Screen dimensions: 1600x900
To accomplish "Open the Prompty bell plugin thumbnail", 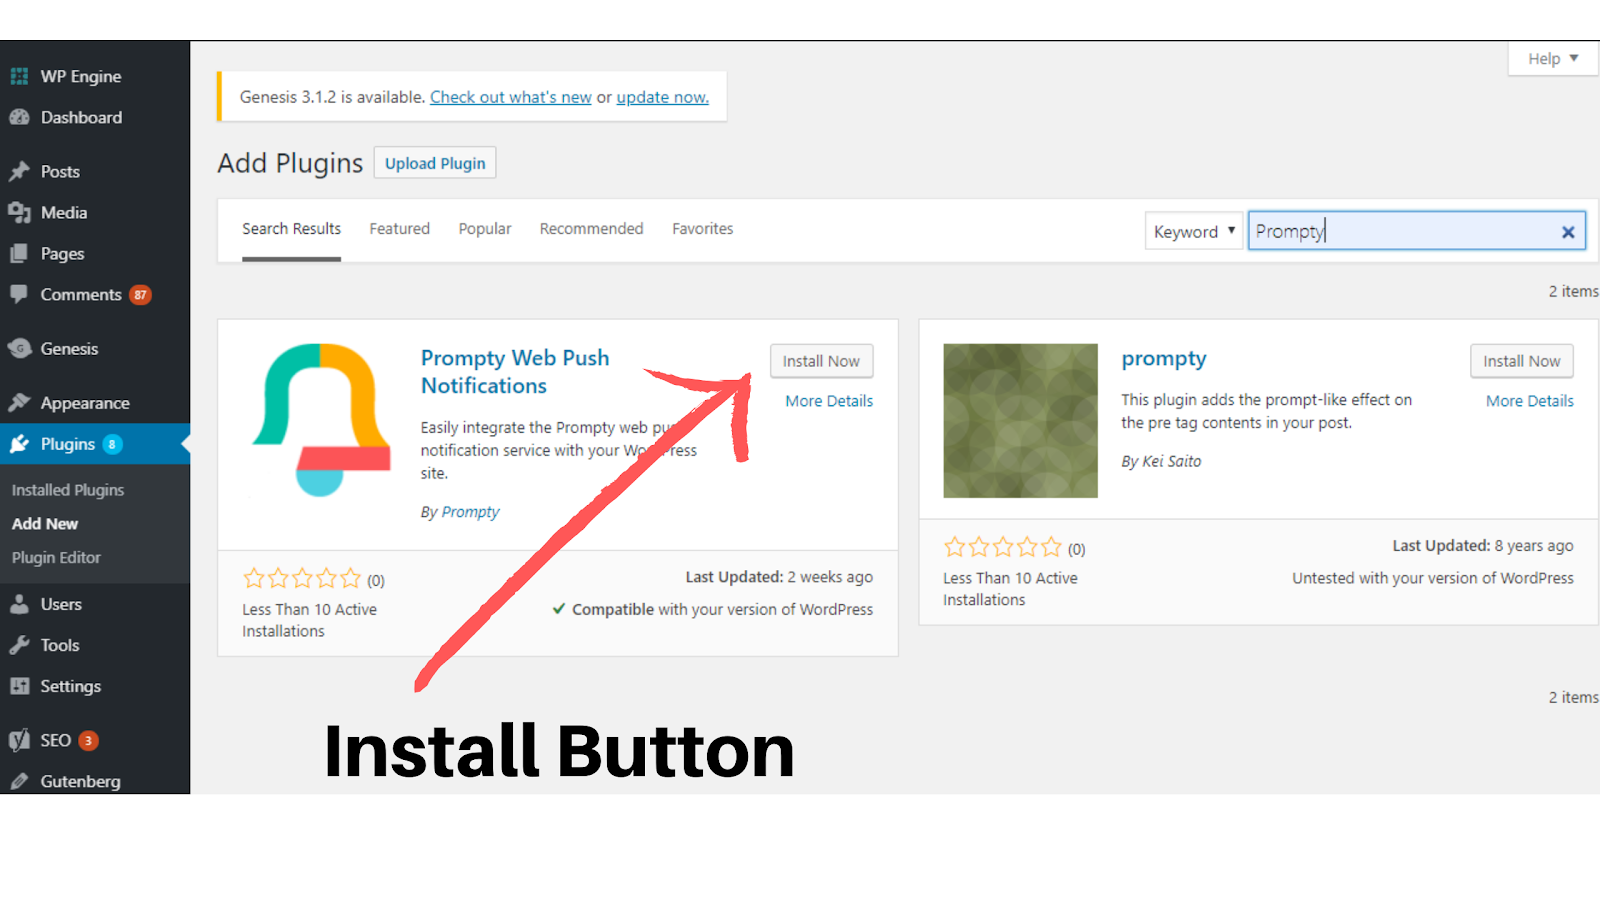I will [320, 420].
